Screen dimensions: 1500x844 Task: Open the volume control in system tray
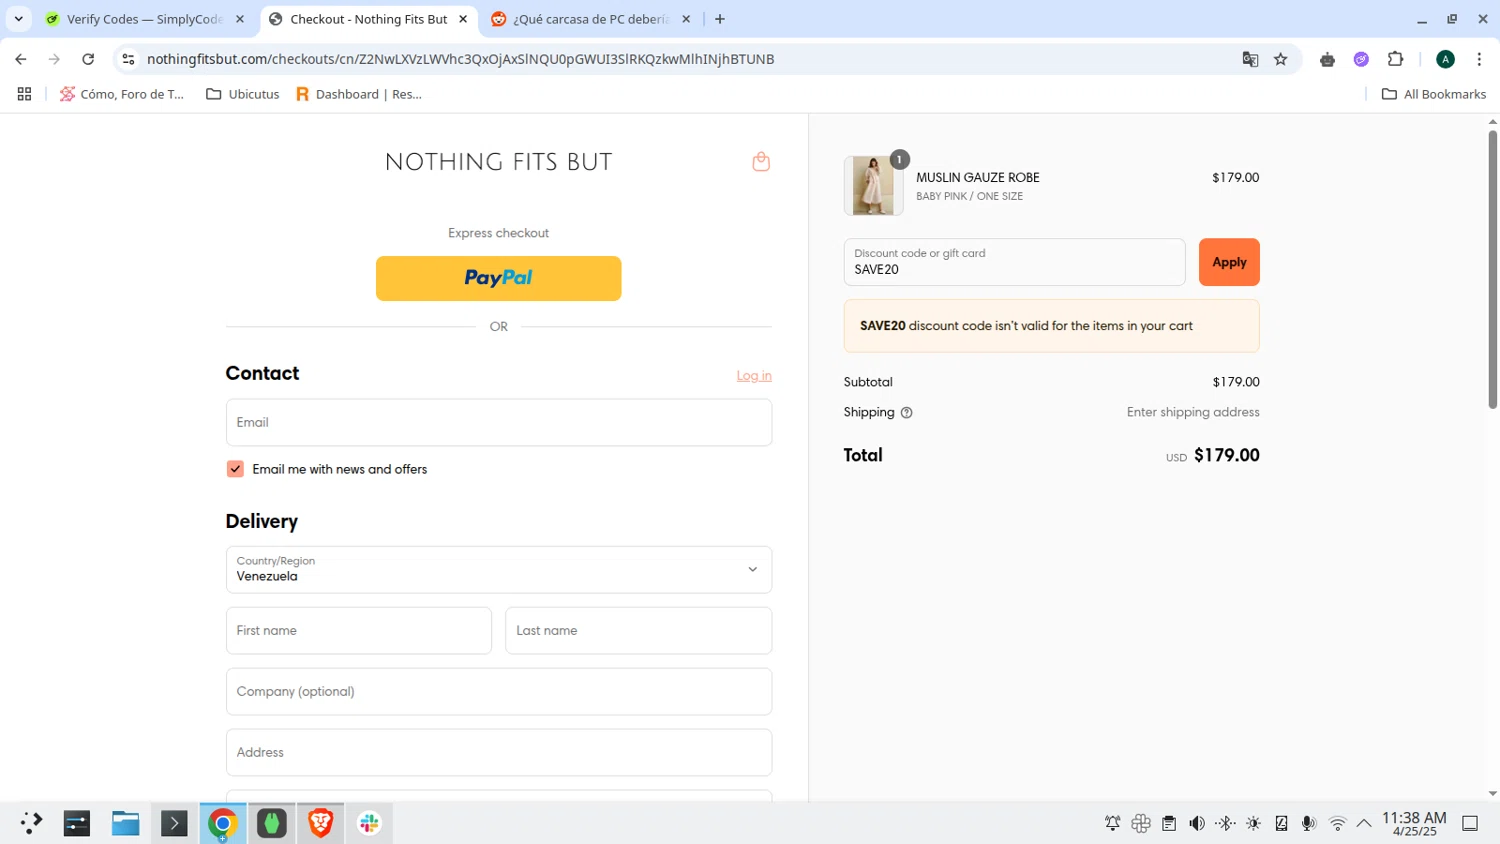tap(1197, 824)
